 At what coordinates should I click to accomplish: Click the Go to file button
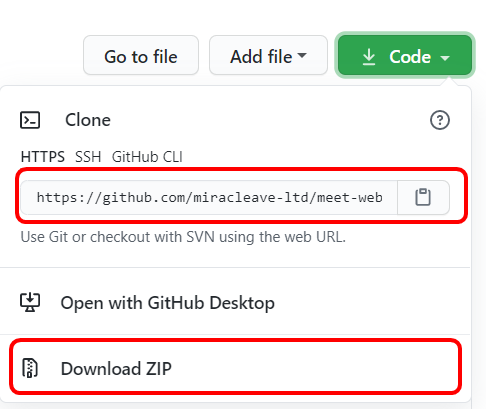coord(141,55)
